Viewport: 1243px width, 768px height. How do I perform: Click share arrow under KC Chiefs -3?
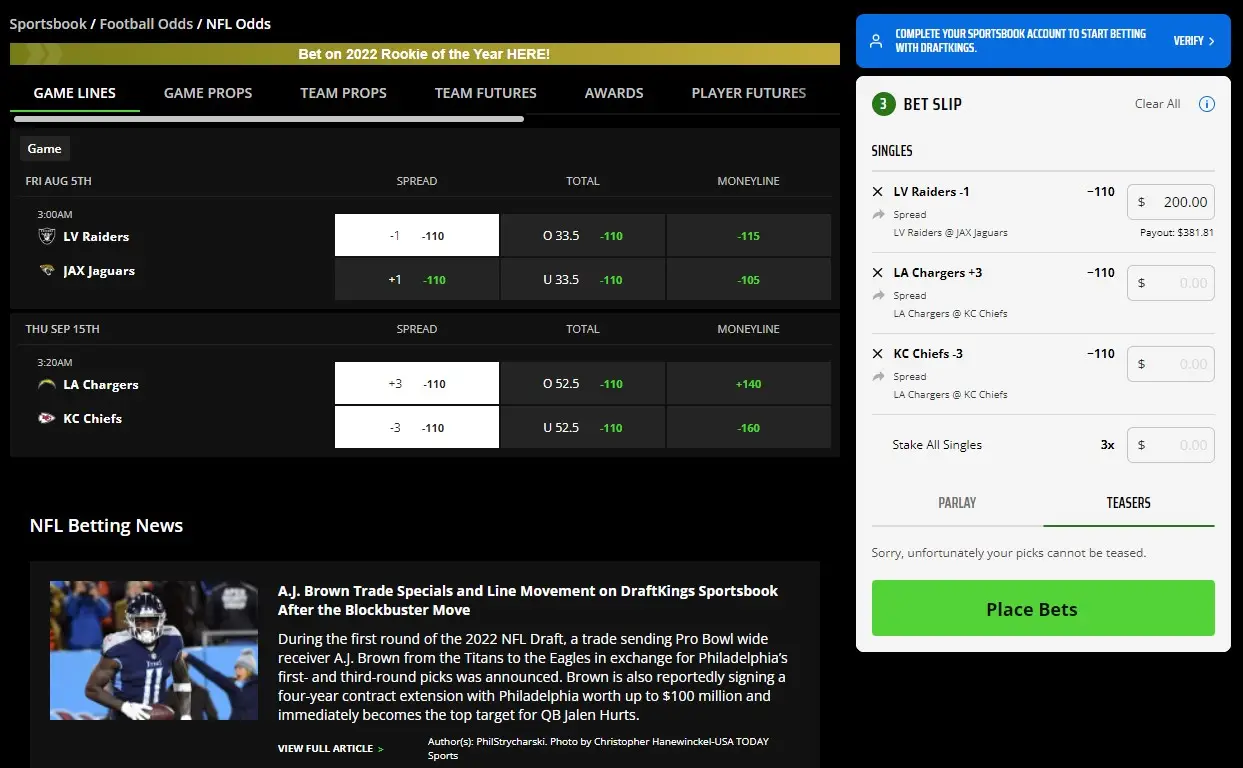click(878, 376)
